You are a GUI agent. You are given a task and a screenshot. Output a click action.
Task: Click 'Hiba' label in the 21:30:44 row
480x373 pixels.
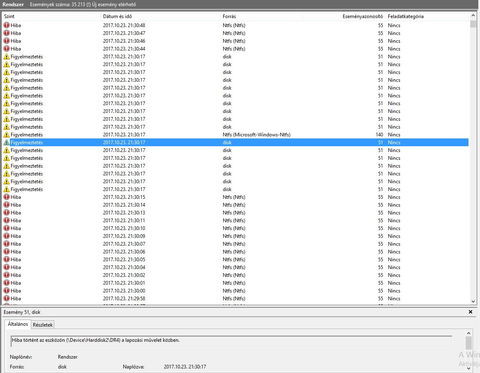tap(16, 49)
